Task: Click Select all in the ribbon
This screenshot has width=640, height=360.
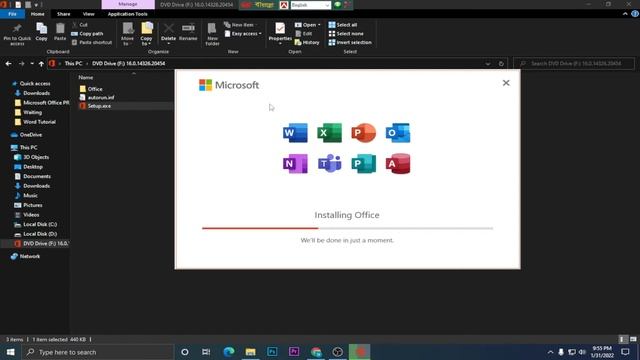Action: [343, 25]
